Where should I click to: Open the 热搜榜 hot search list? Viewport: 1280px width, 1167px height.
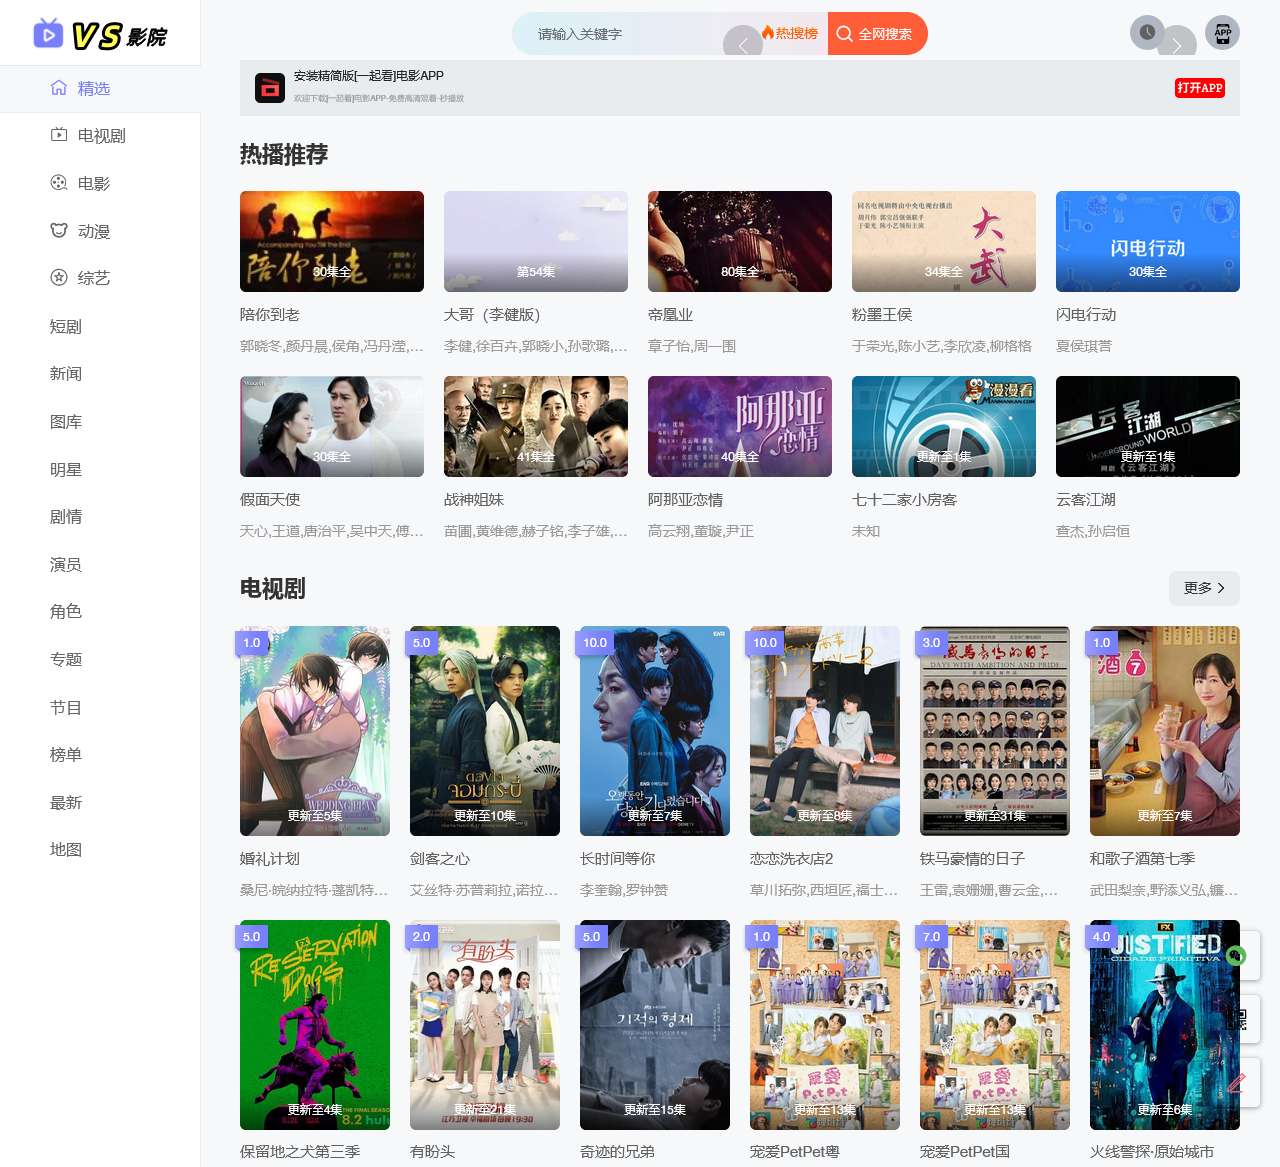pyautogui.click(x=790, y=33)
